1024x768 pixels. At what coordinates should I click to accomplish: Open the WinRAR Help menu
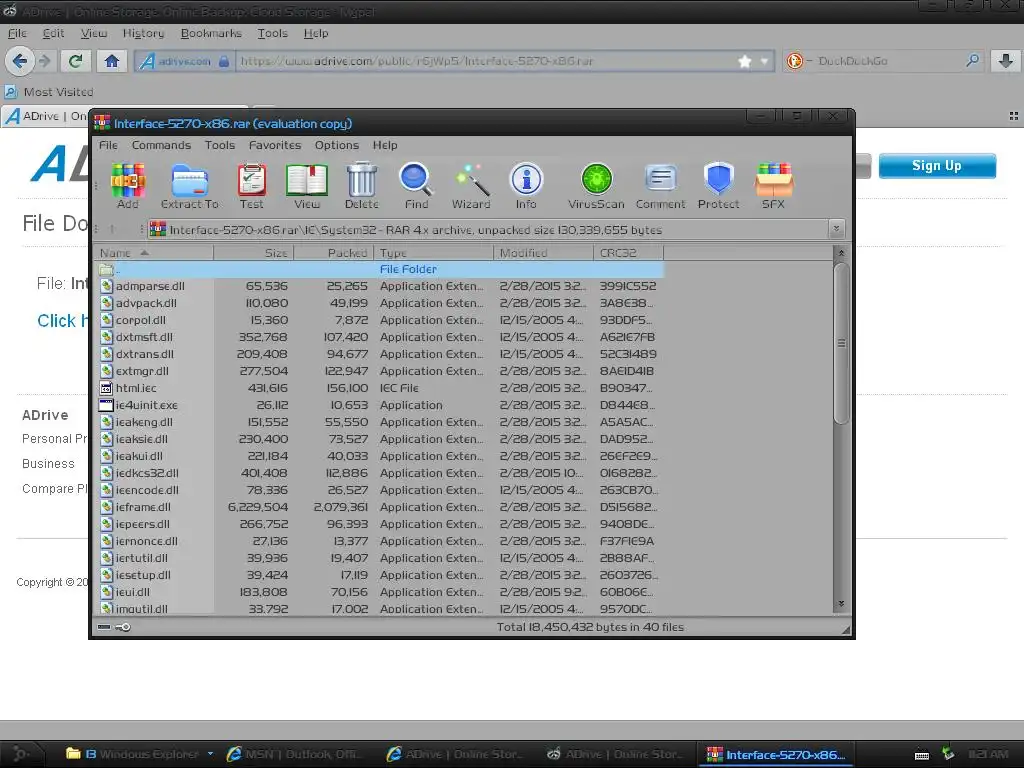tap(385, 145)
